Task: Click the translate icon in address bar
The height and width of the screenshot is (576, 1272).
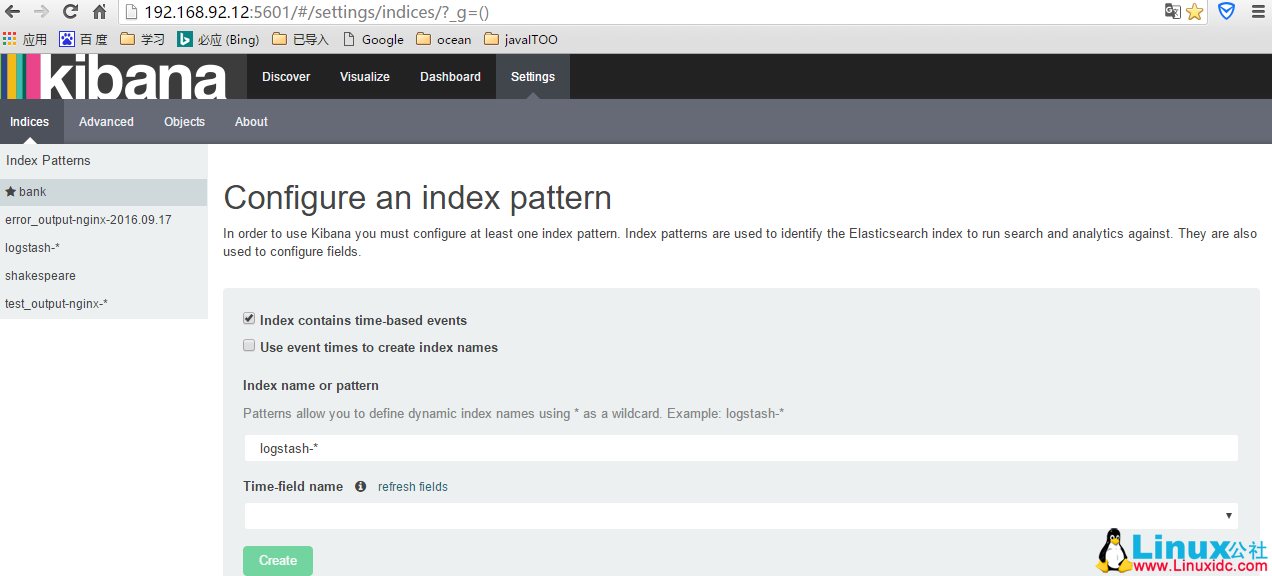Action: (x=1172, y=12)
